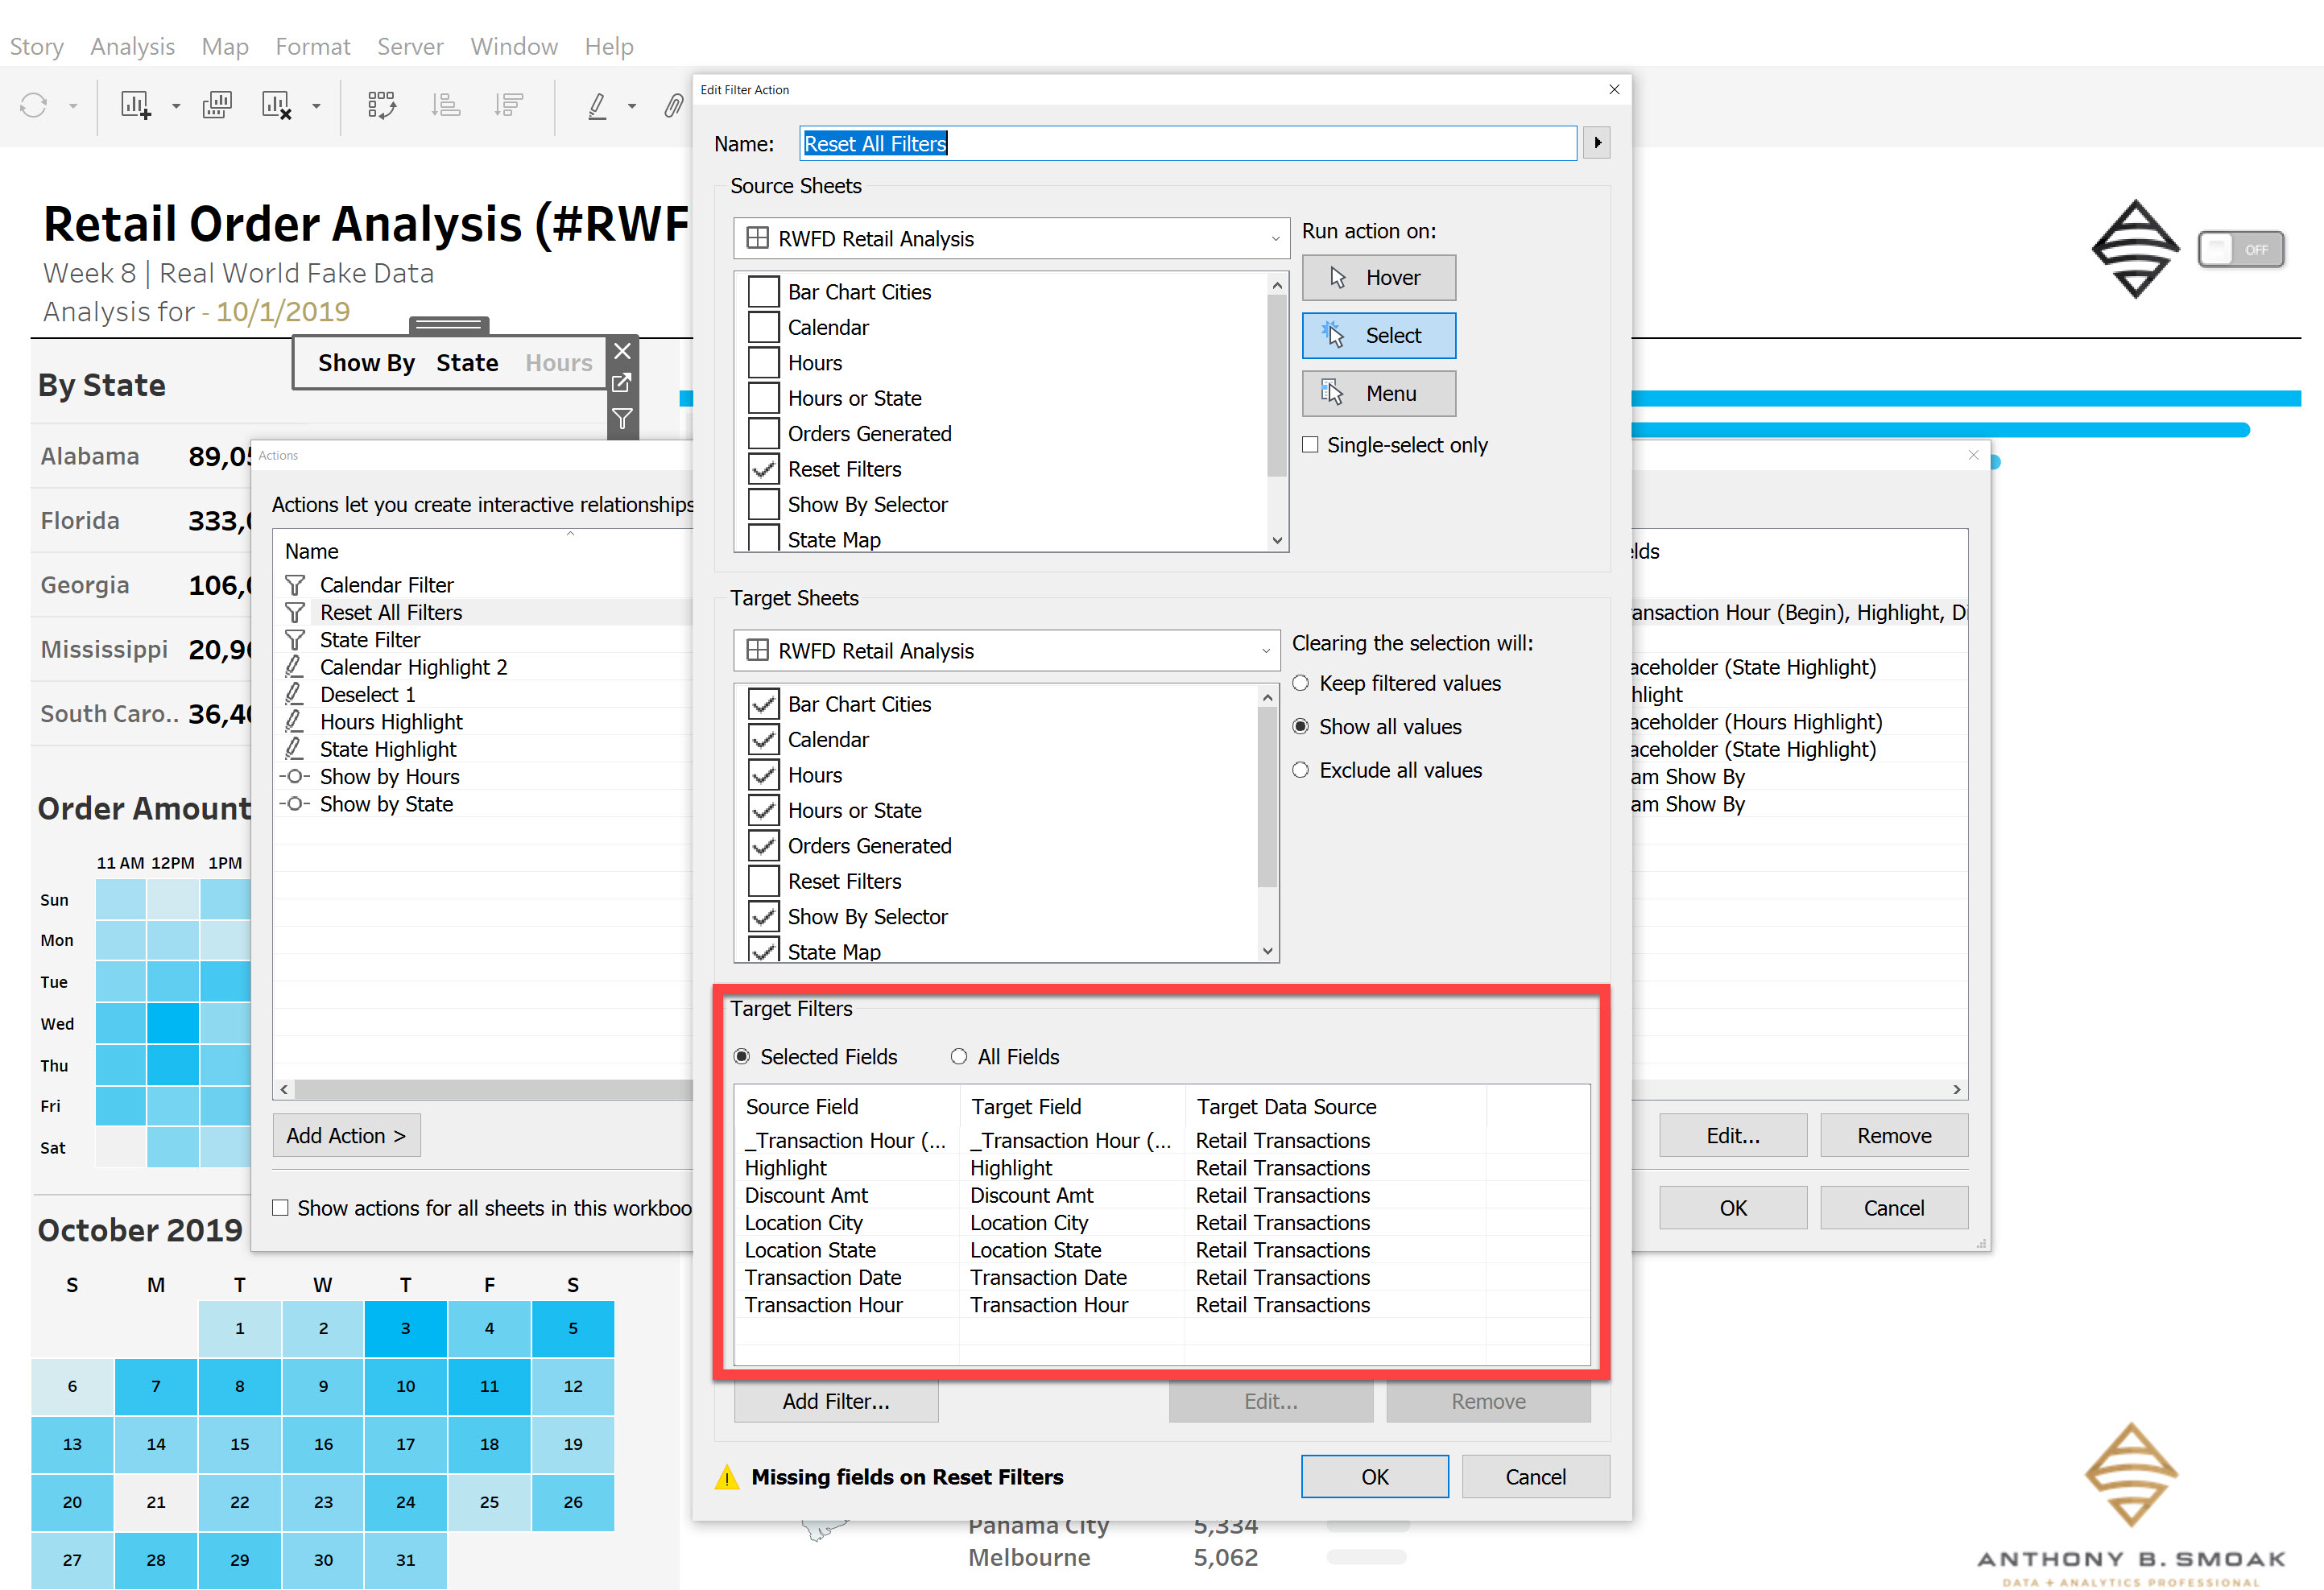The height and width of the screenshot is (1590, 2324).
Task: Select the All Fields radio button
Action: coord(959,1056)
